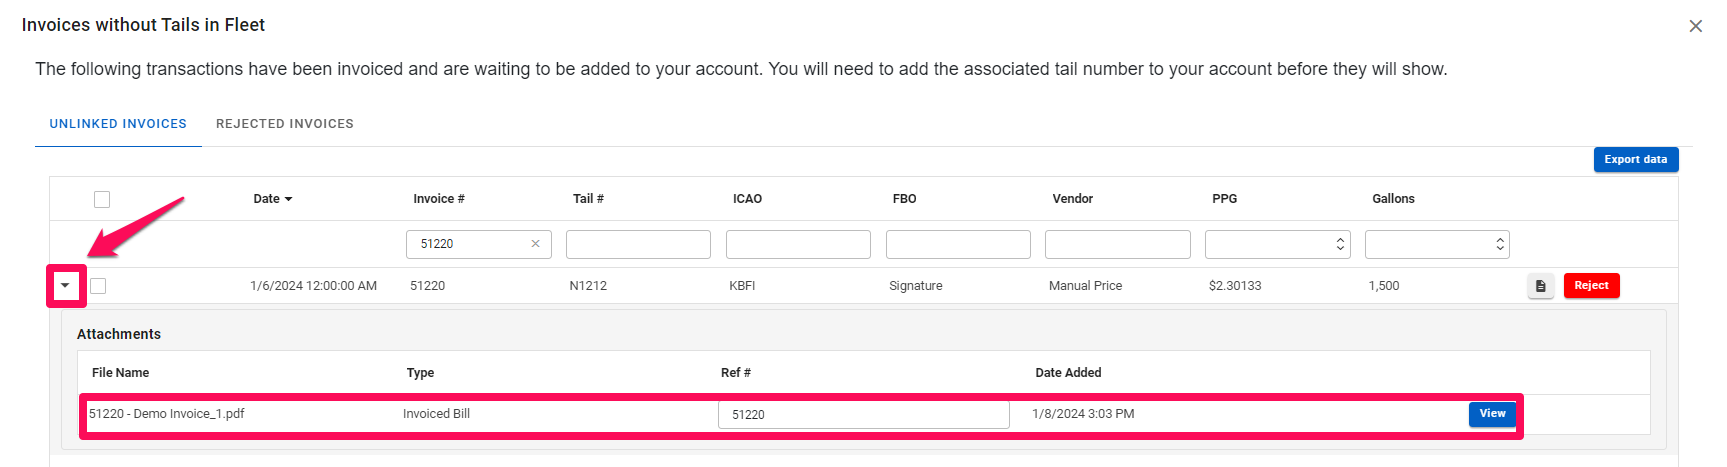Adjust the Gallons filter stepper
1727x467 pixels.
point(1499,244)
